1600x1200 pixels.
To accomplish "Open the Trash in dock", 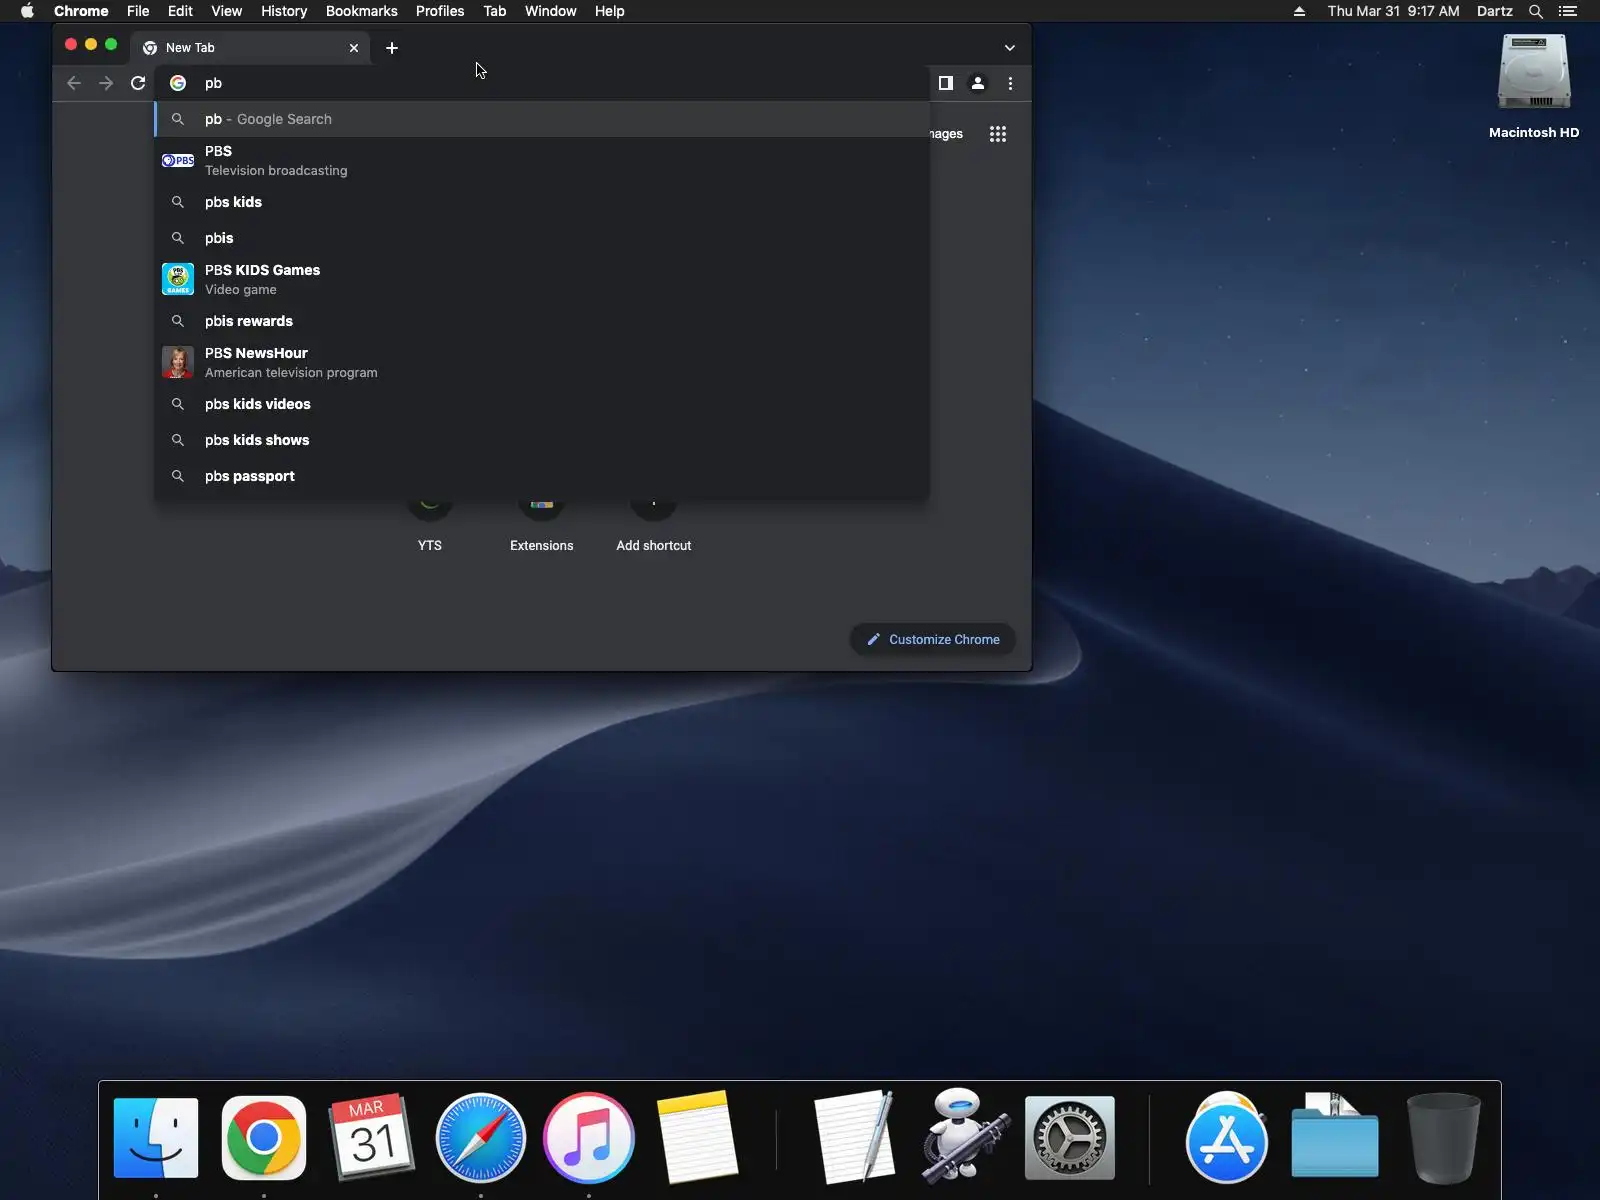I will point(1443,1138).
